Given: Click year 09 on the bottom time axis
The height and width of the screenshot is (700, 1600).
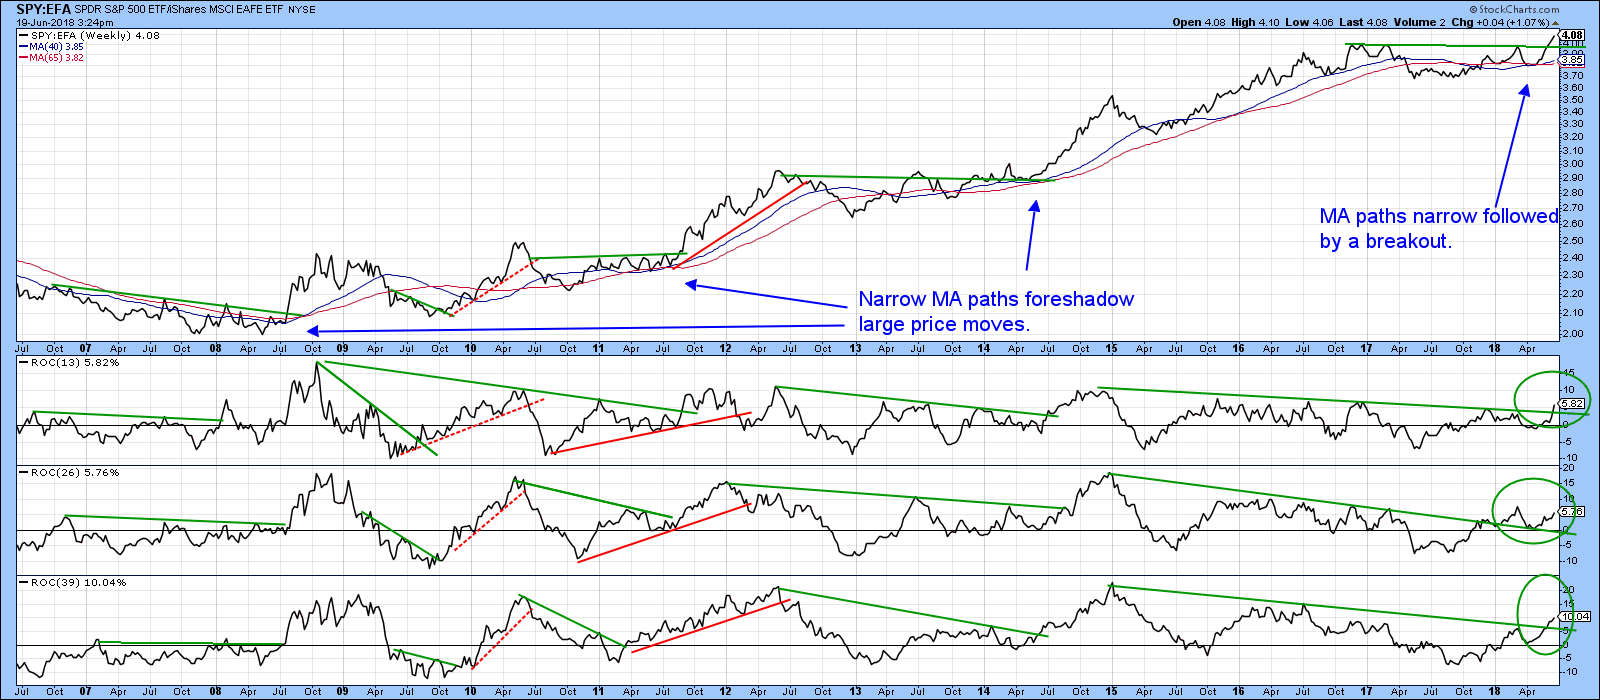Looking at the screenshot, I should (x=342, y=691).
